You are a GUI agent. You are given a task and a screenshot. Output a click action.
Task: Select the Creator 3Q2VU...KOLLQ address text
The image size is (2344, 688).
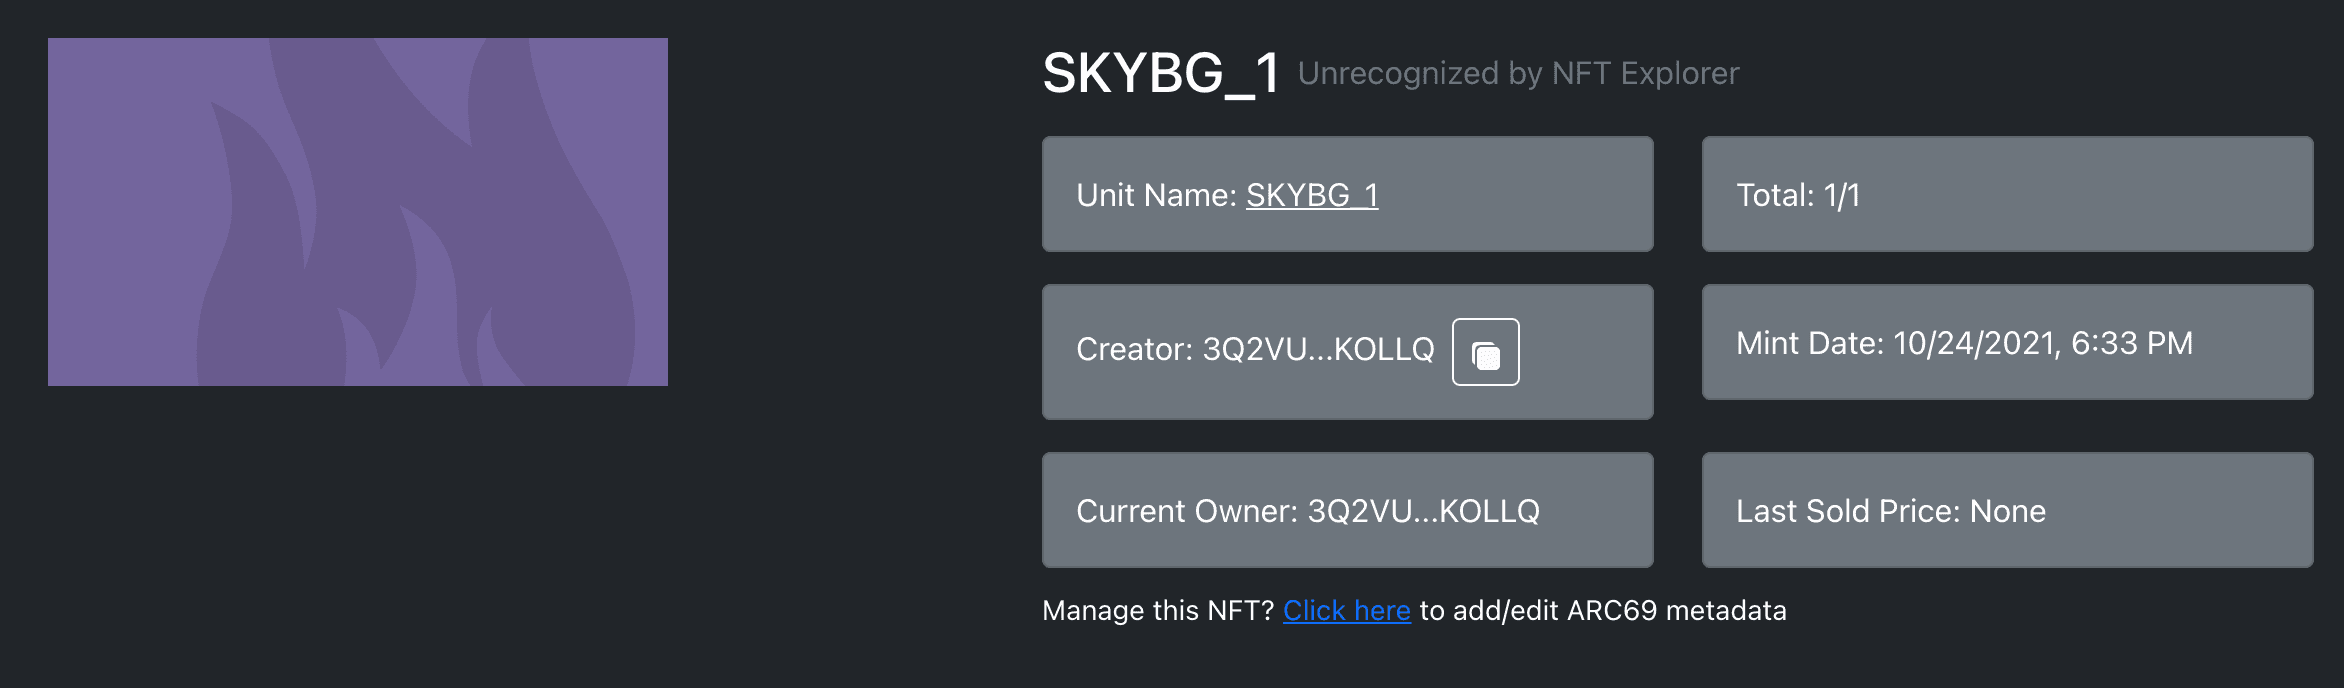point(1318,349)
